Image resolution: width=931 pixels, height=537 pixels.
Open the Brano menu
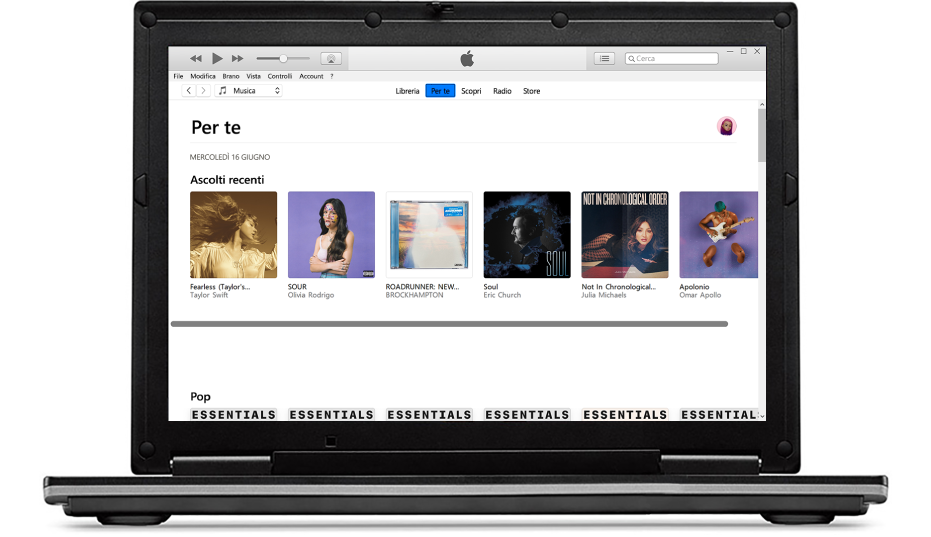pos(231,76)
